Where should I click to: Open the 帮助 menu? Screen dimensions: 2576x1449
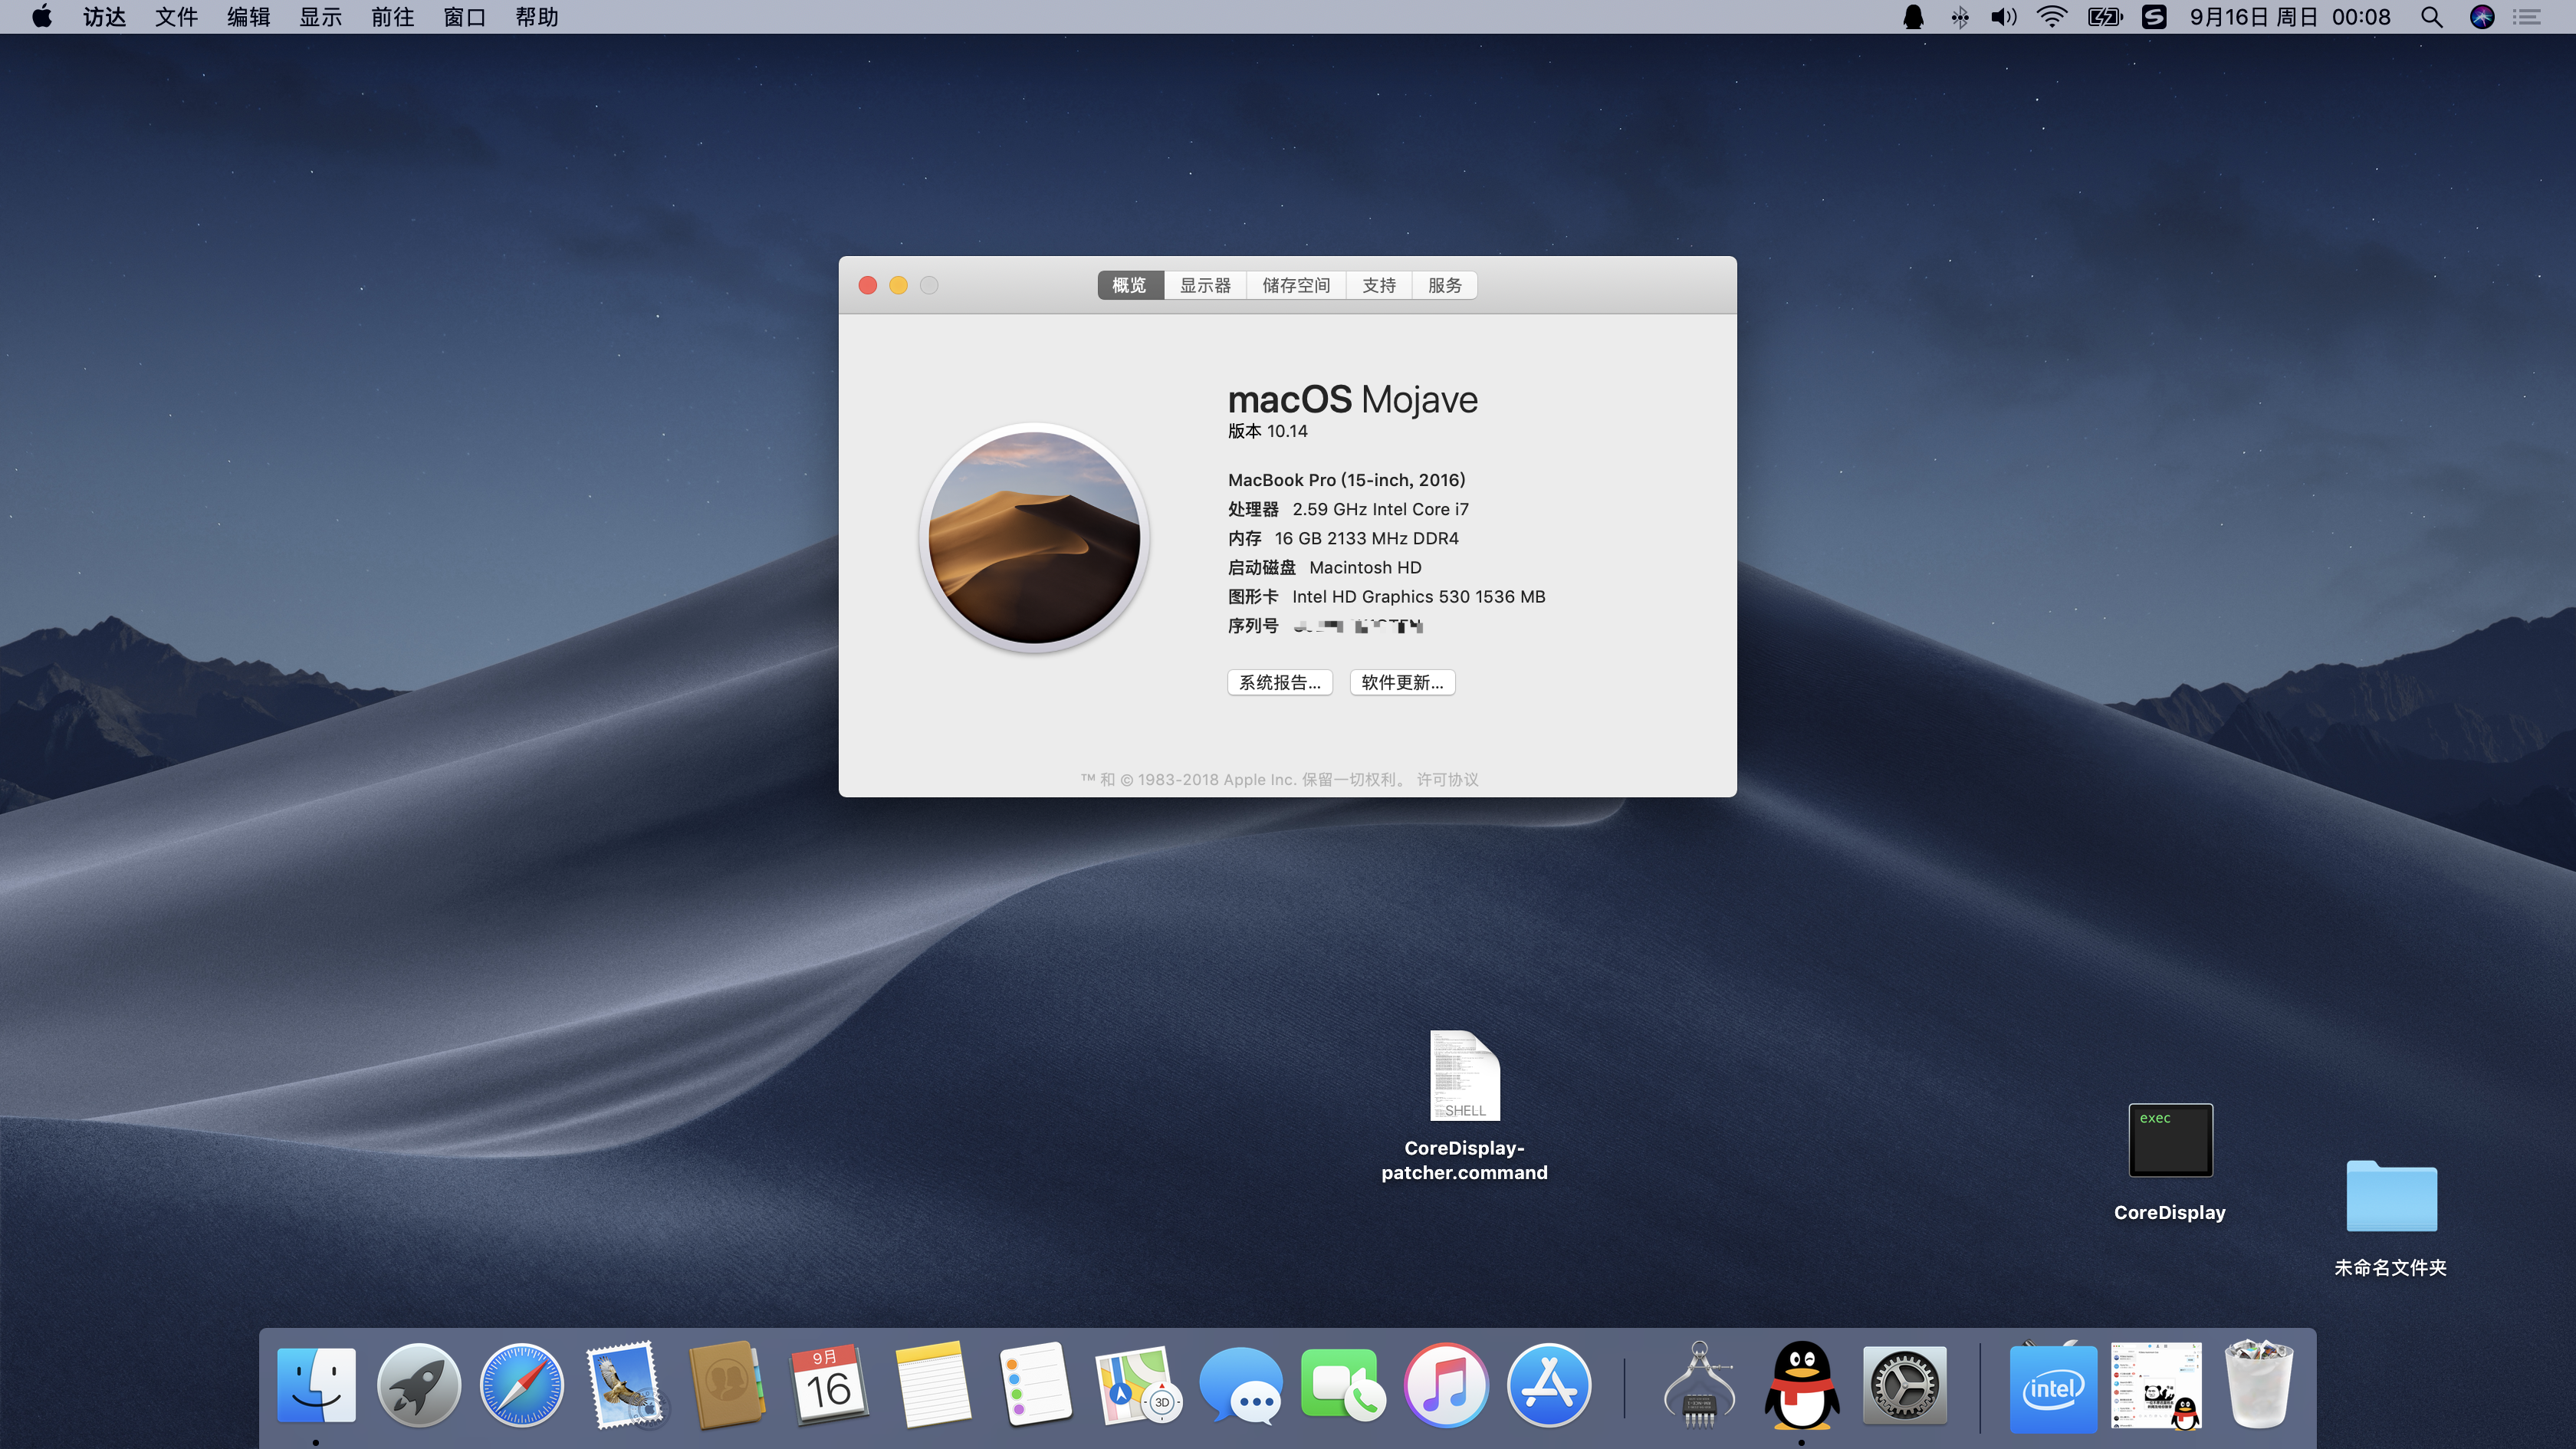point(536,17)
